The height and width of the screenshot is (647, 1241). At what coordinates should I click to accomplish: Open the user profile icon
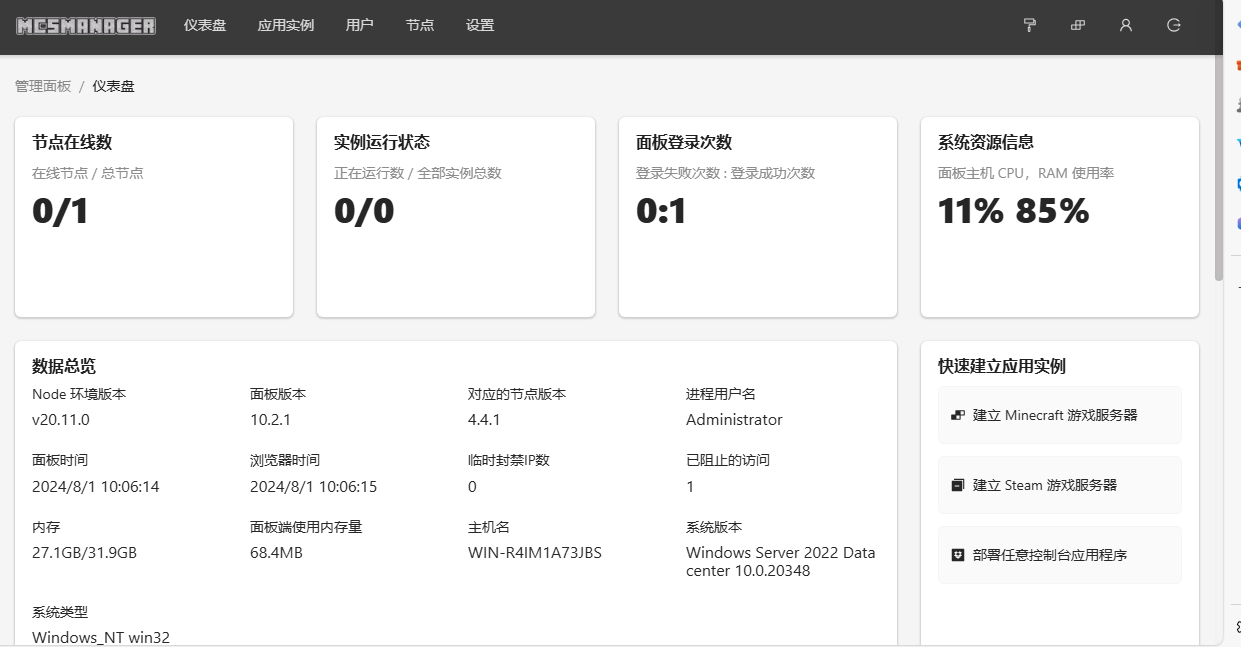pyautogui.click(x=1126, y=25)
